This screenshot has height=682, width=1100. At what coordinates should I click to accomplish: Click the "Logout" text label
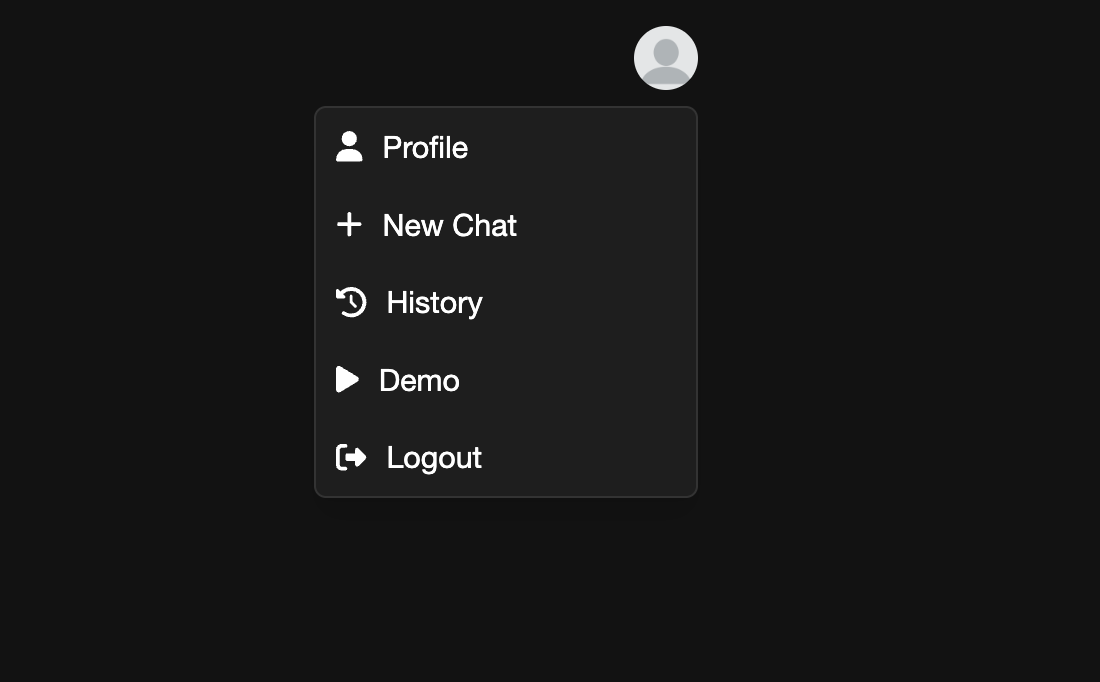pos(434,457)
